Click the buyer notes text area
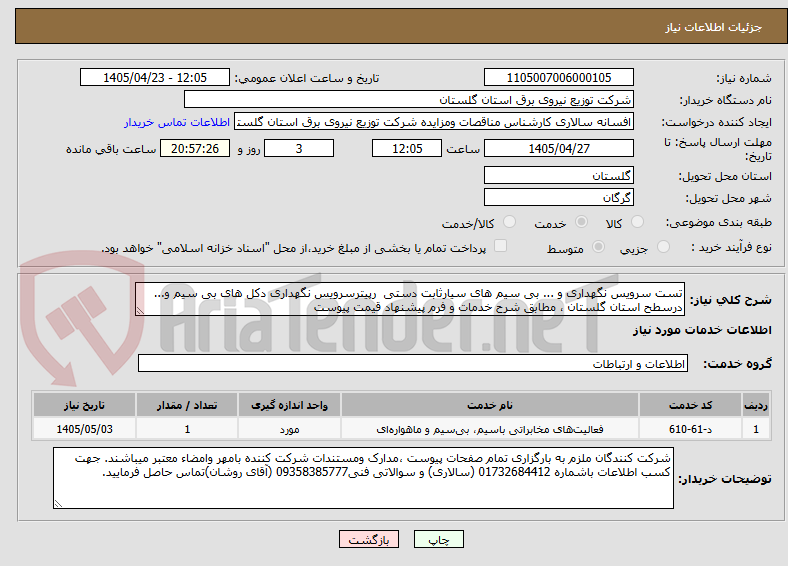This screenshot has height=566, width=788. coord(363,478)
